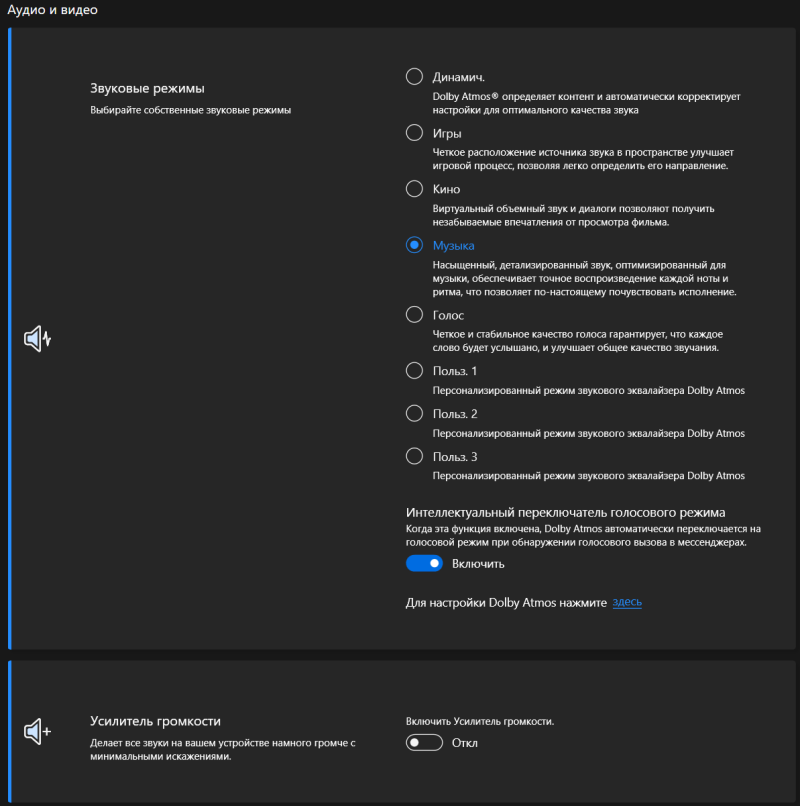
Task: Click the Включить label beside the toggle
Action: tap(478, 564)
